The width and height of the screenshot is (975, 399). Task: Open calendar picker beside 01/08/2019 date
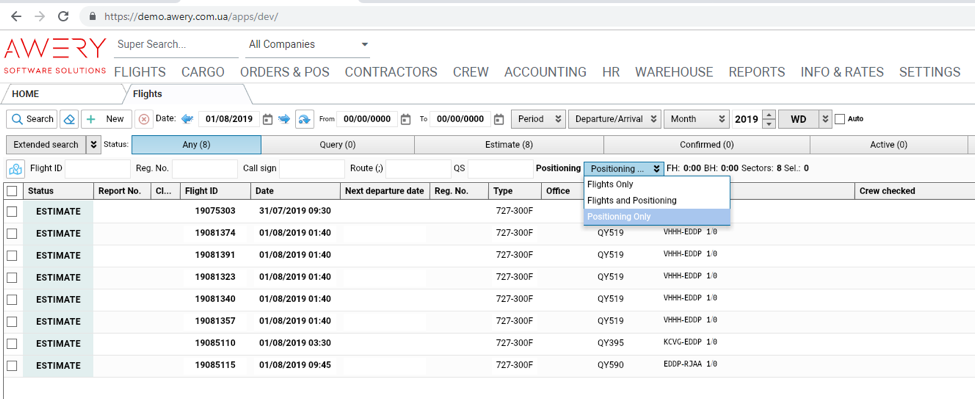point(268,119)
